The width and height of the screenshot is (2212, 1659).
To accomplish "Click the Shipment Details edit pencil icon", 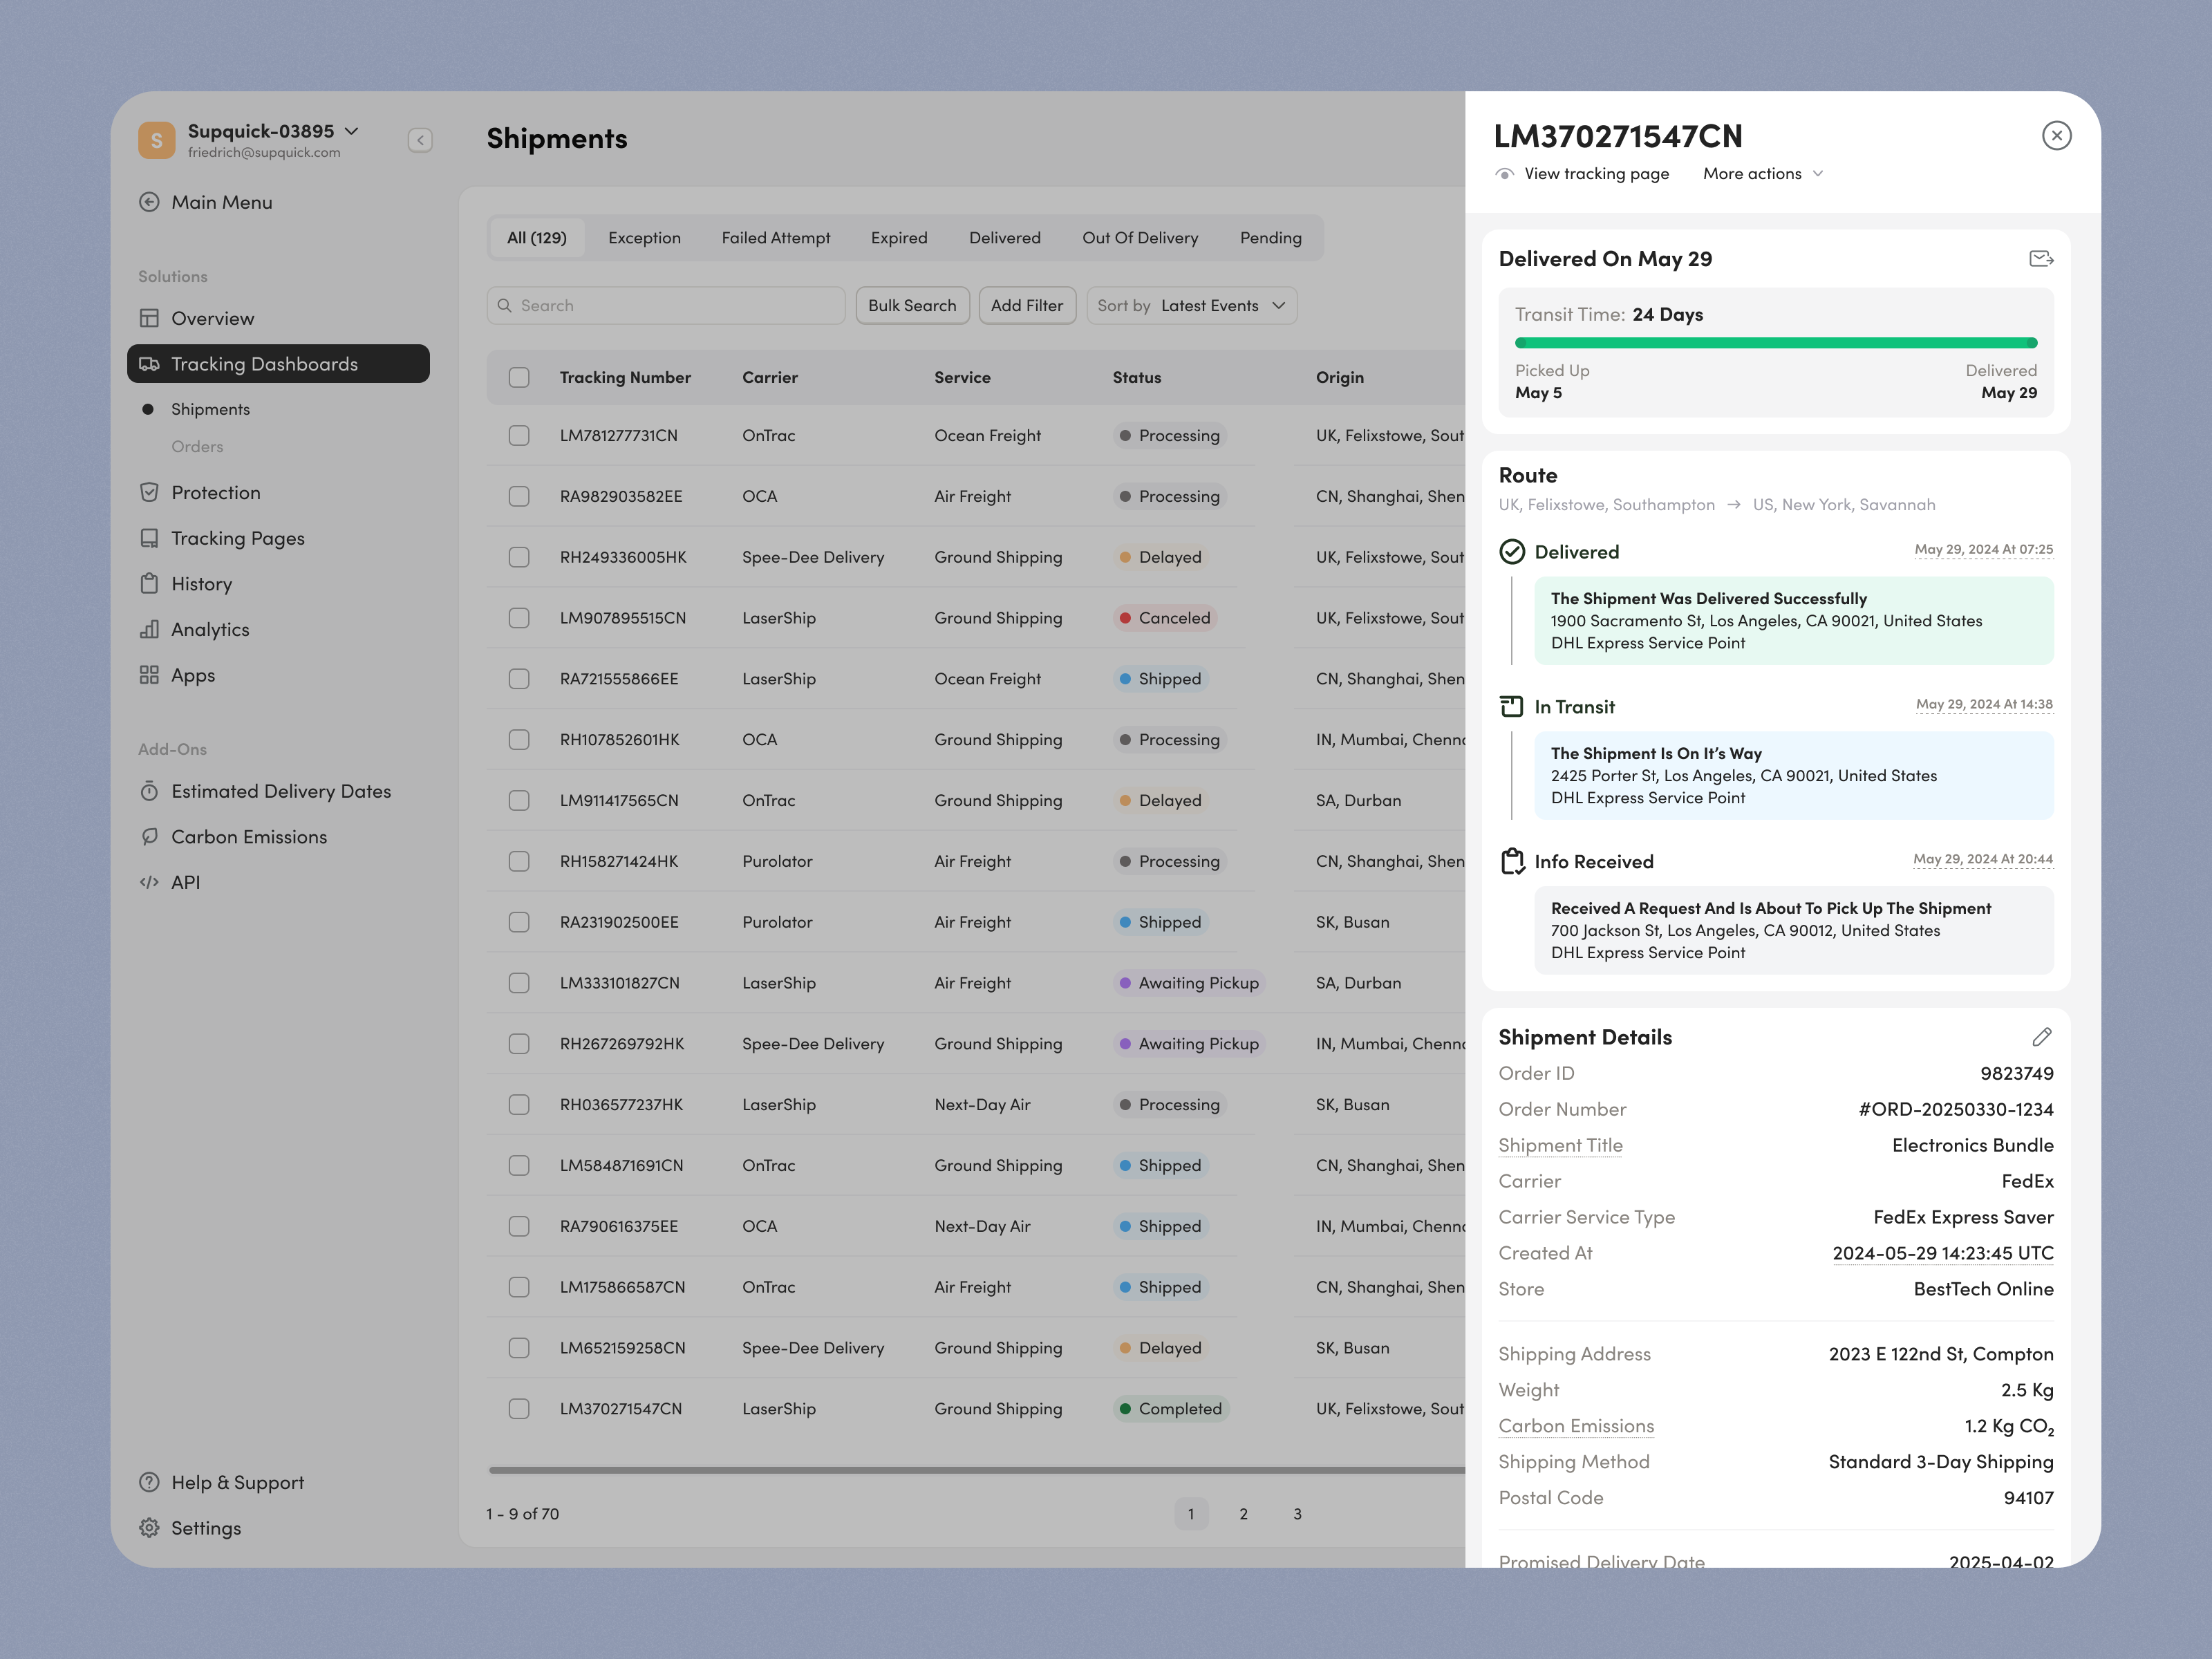I will pyautogui.click(x=2041, y=1037).
